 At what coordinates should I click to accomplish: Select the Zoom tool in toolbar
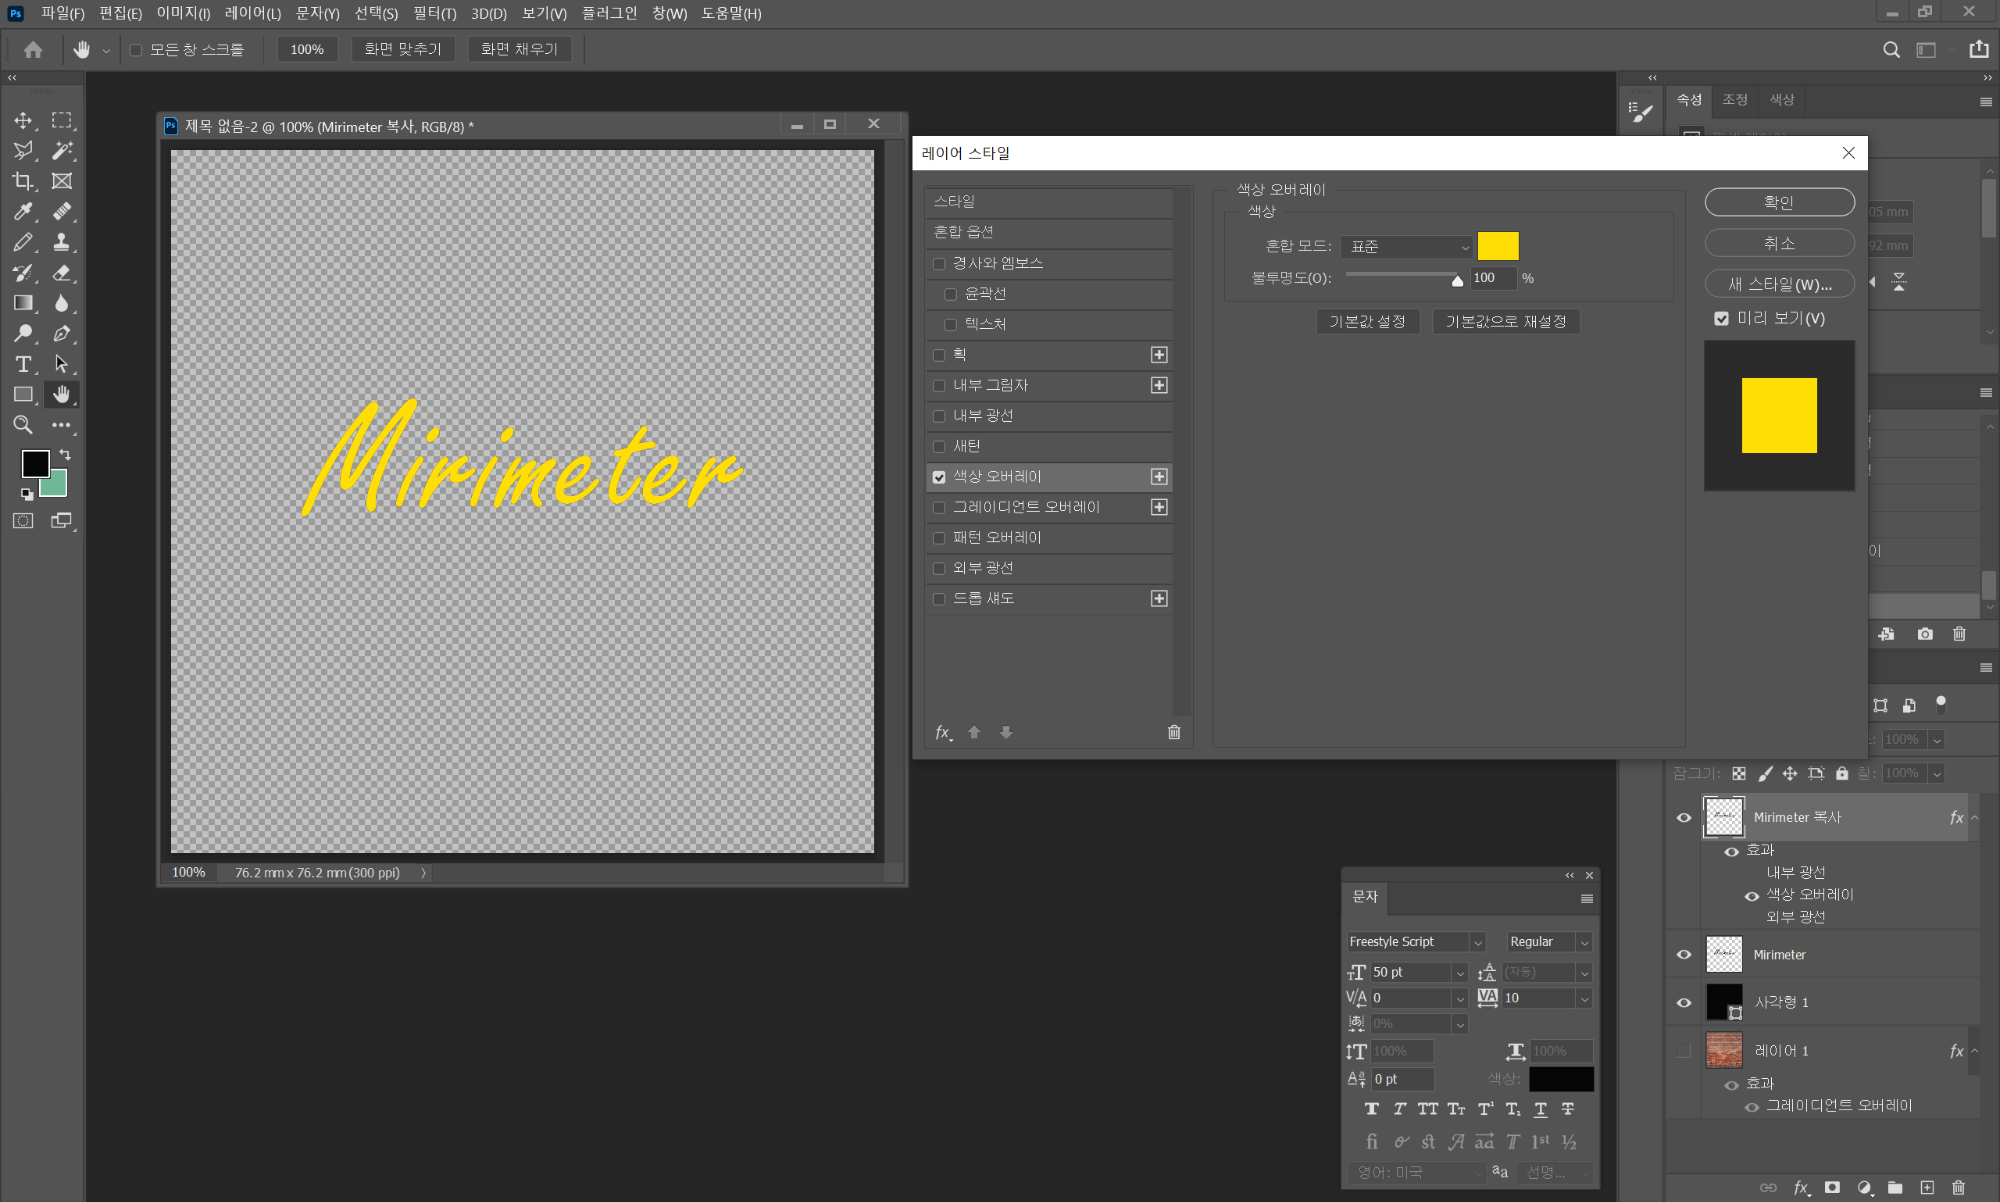(23, 425)
